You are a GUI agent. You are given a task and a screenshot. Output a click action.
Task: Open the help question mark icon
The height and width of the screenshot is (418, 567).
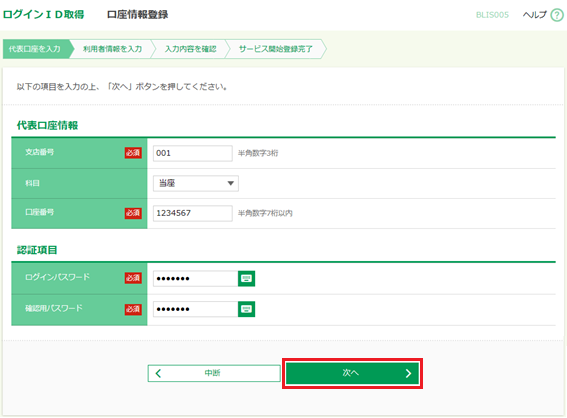(x=557, y=15)
